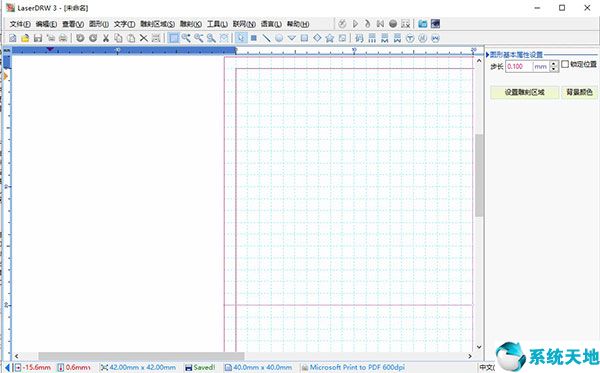Select the diagonal line drawing tool
Viewport: 600px width, 373px height.
[x=266, y=38]
